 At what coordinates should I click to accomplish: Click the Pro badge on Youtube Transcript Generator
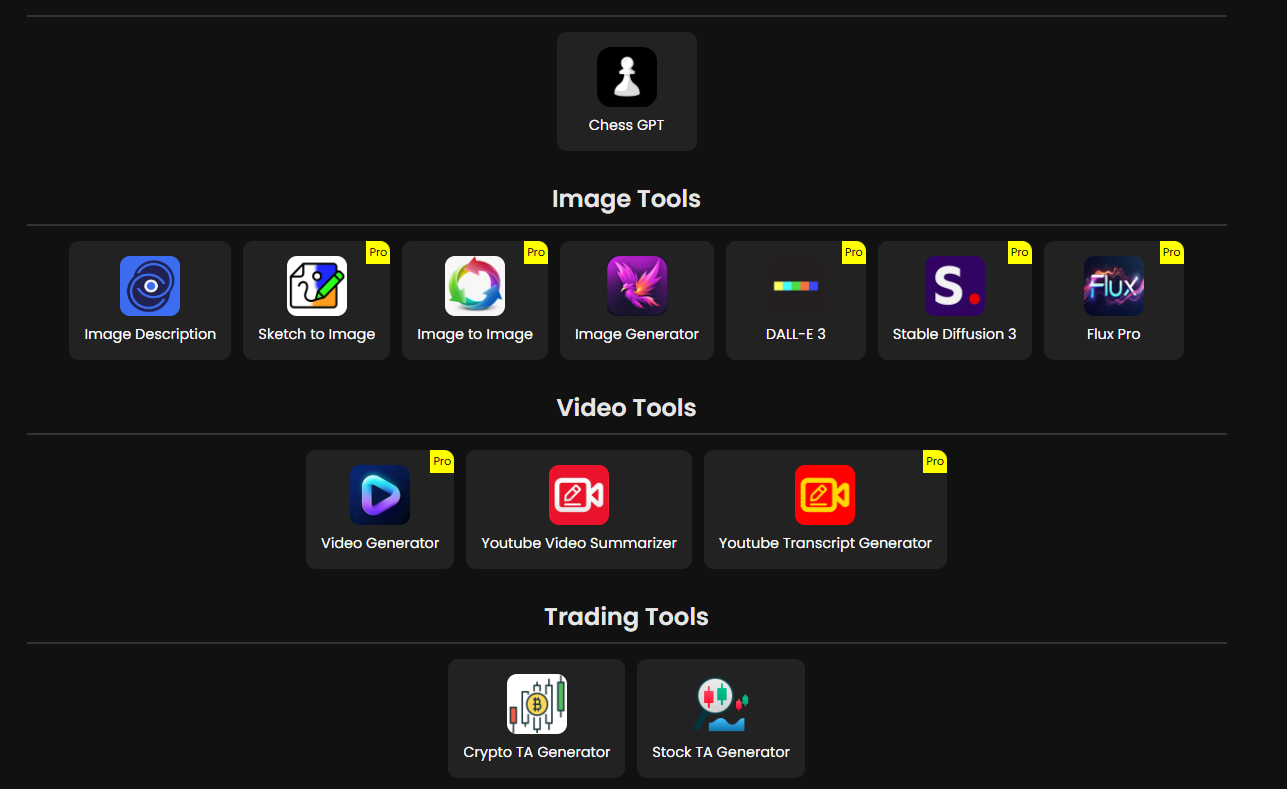tap(935, 462)
